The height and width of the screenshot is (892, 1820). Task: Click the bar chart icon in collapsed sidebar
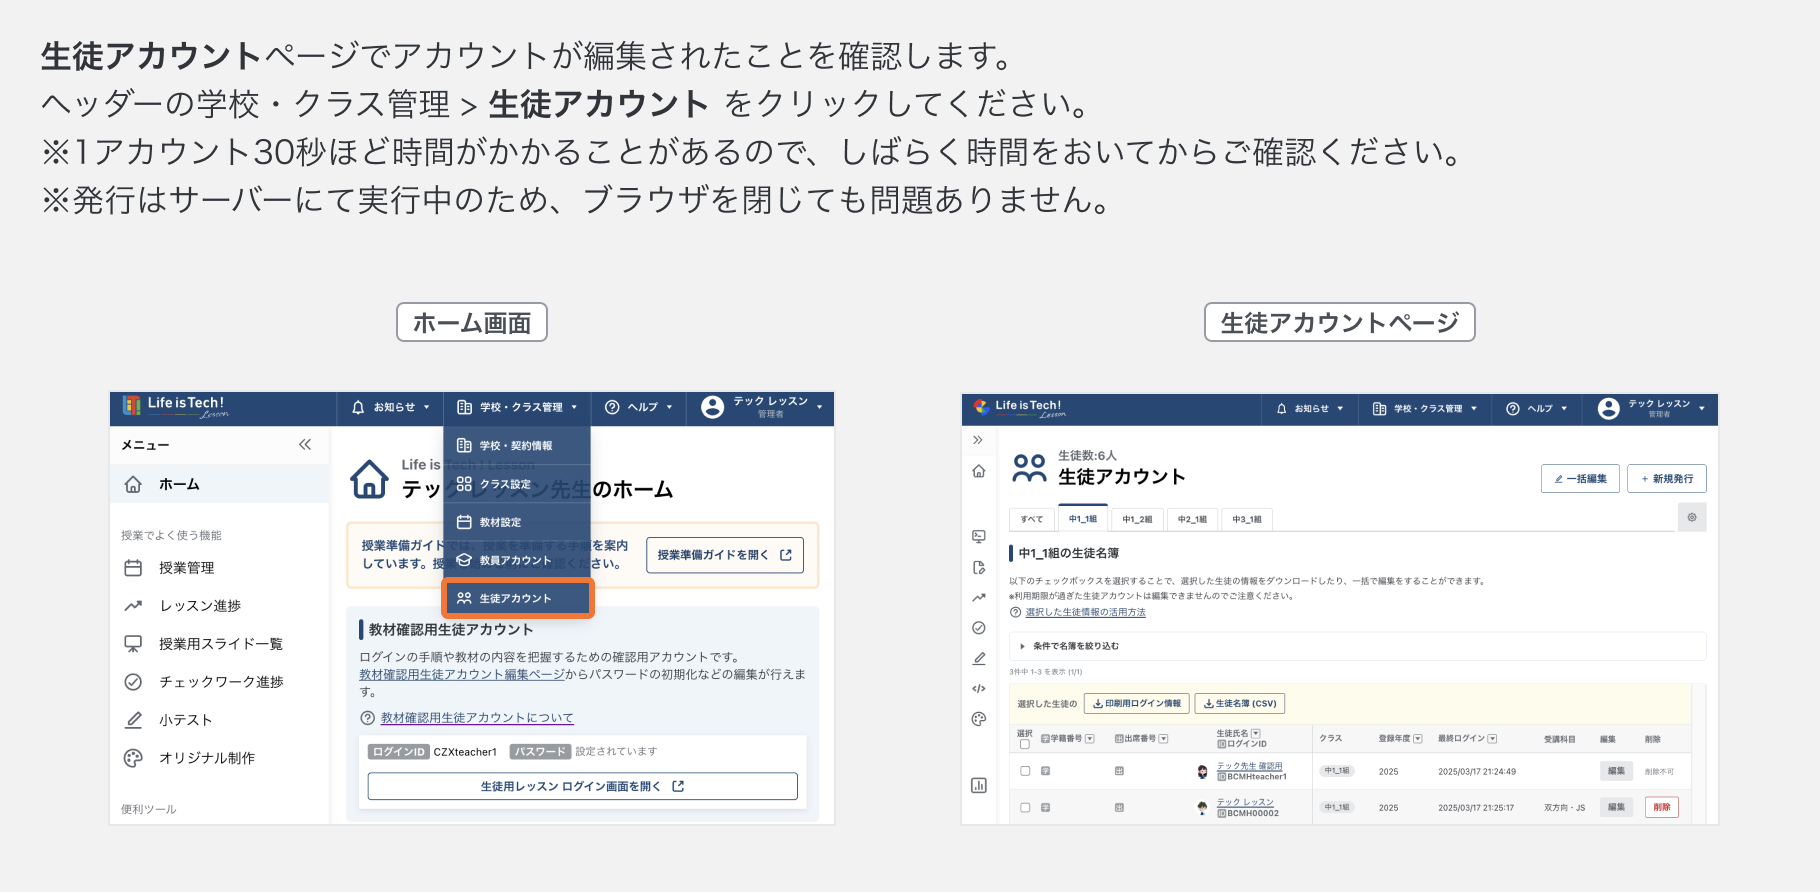[x=979, y=785]
